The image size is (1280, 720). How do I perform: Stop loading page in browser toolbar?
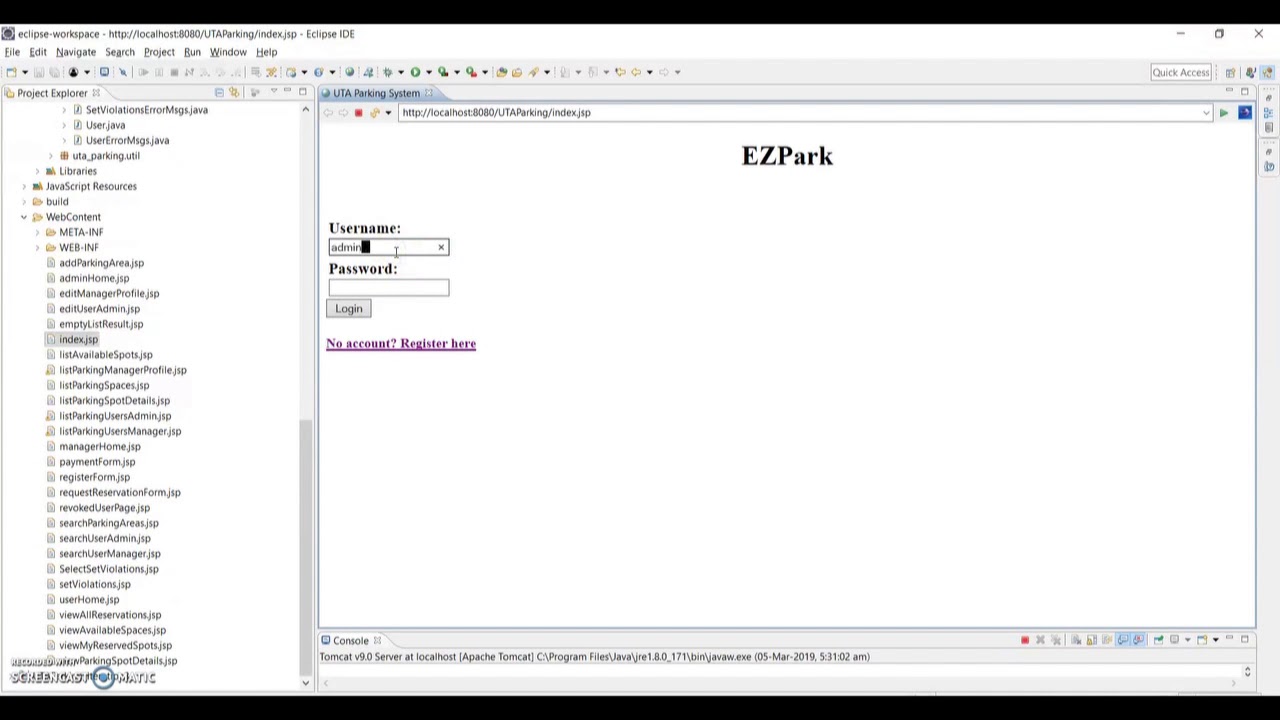[x=358, y=113]
